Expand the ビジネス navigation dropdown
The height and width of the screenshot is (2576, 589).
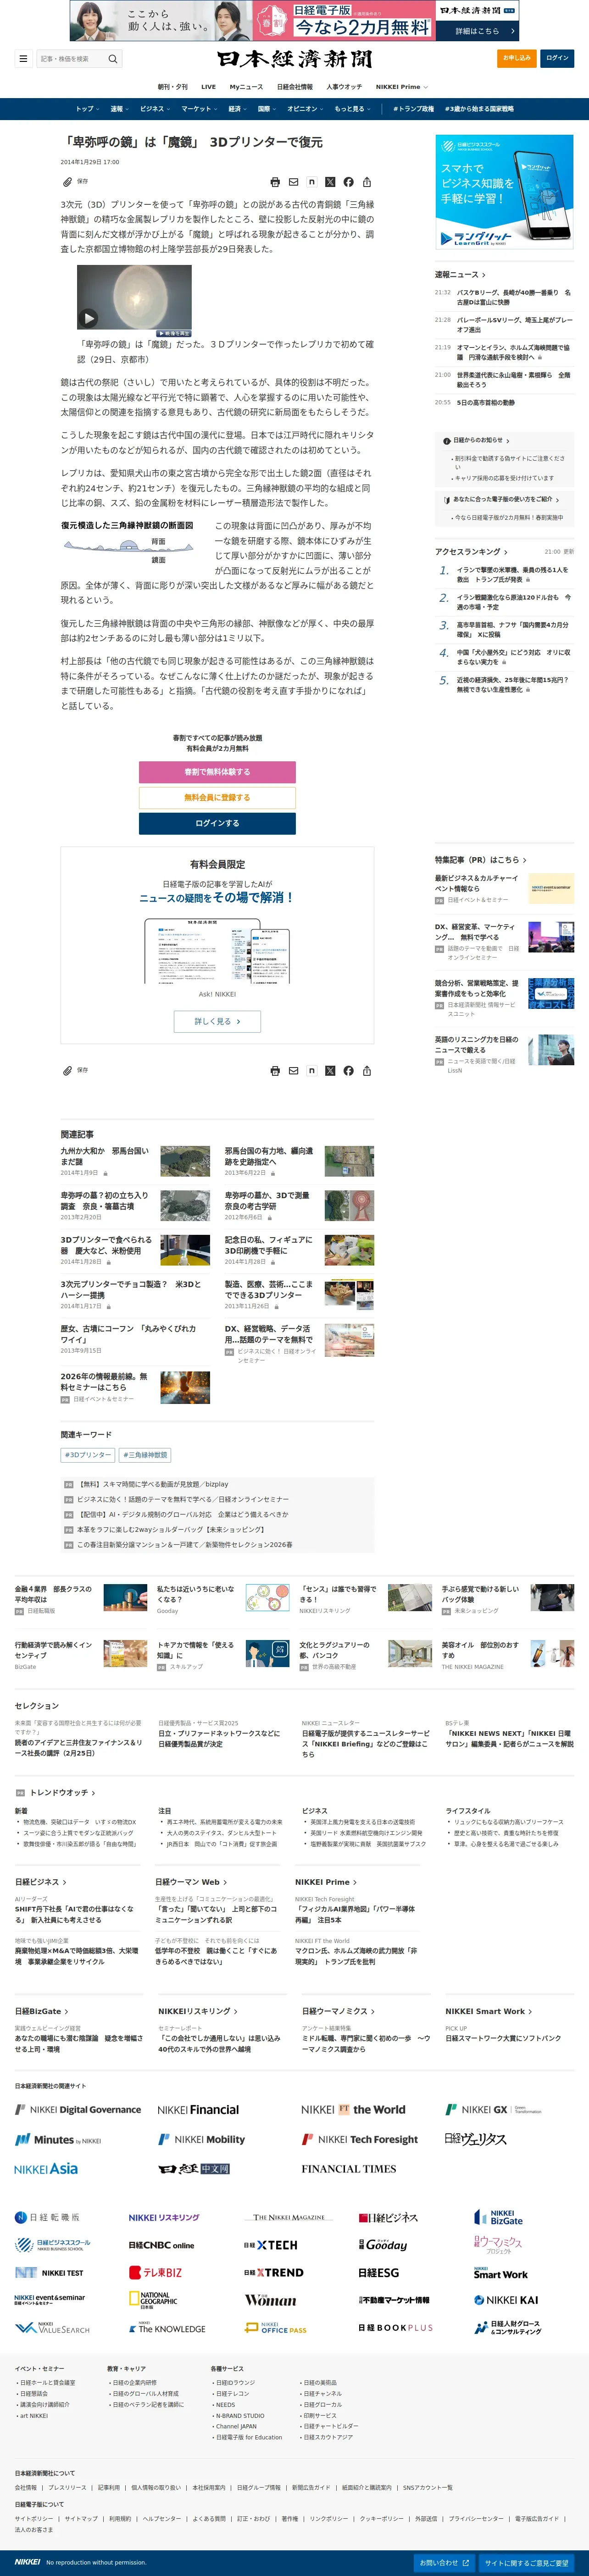coord(154,109)
